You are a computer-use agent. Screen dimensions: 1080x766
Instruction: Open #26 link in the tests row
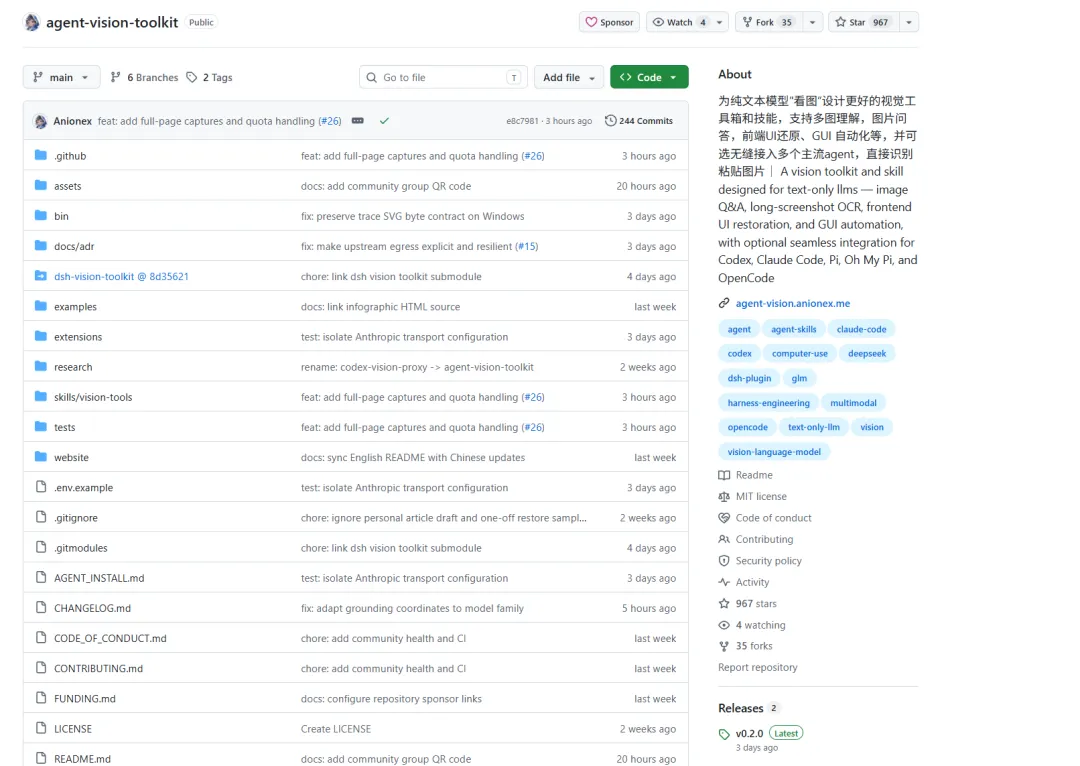533,427
